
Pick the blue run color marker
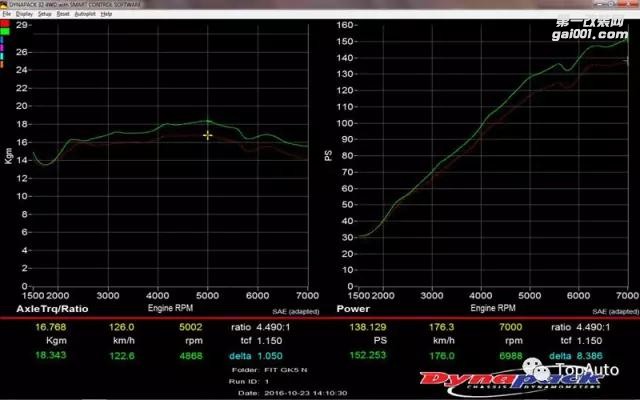(x=4, y=40)
